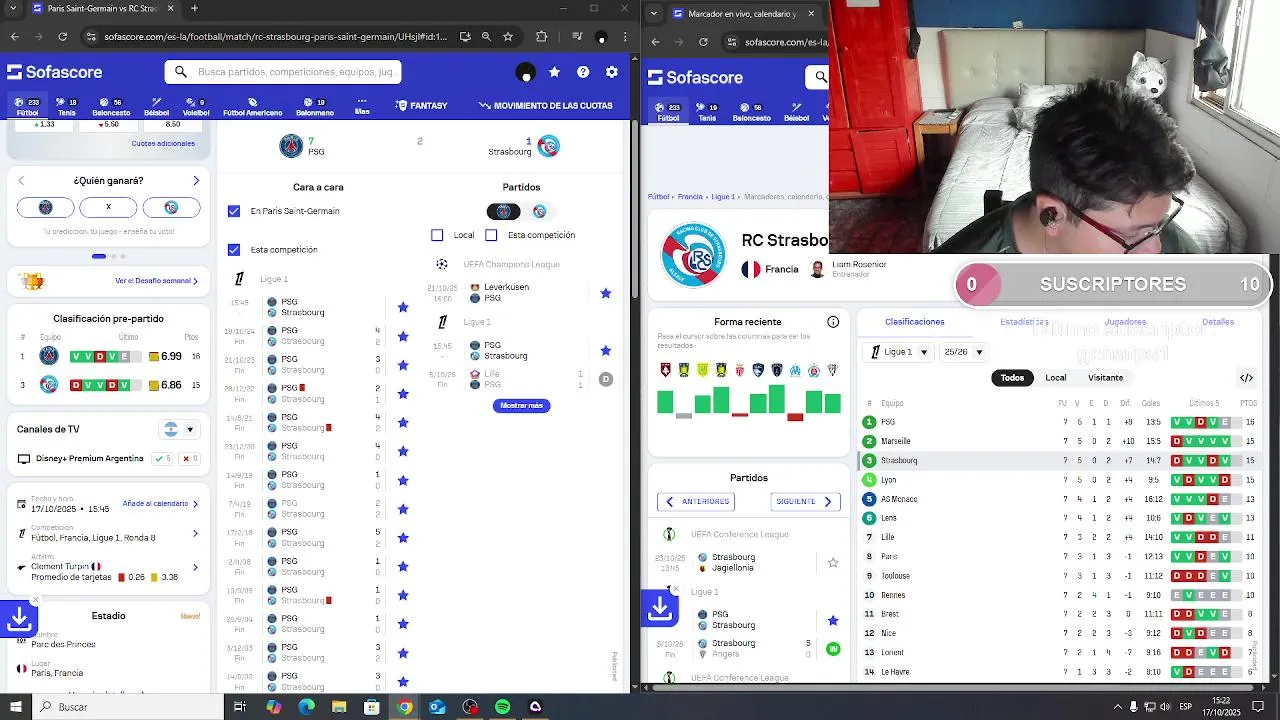Open Movimiento de las cuotas
The image size is (1280, 720).
click(546, 105)
